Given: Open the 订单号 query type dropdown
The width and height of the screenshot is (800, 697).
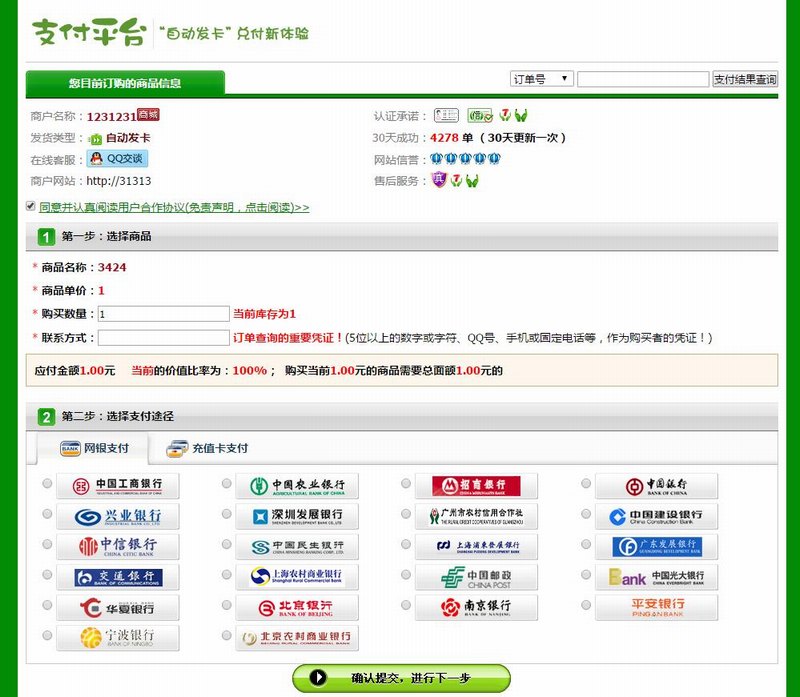Looking at the screenshot, I should click(541, 79).
